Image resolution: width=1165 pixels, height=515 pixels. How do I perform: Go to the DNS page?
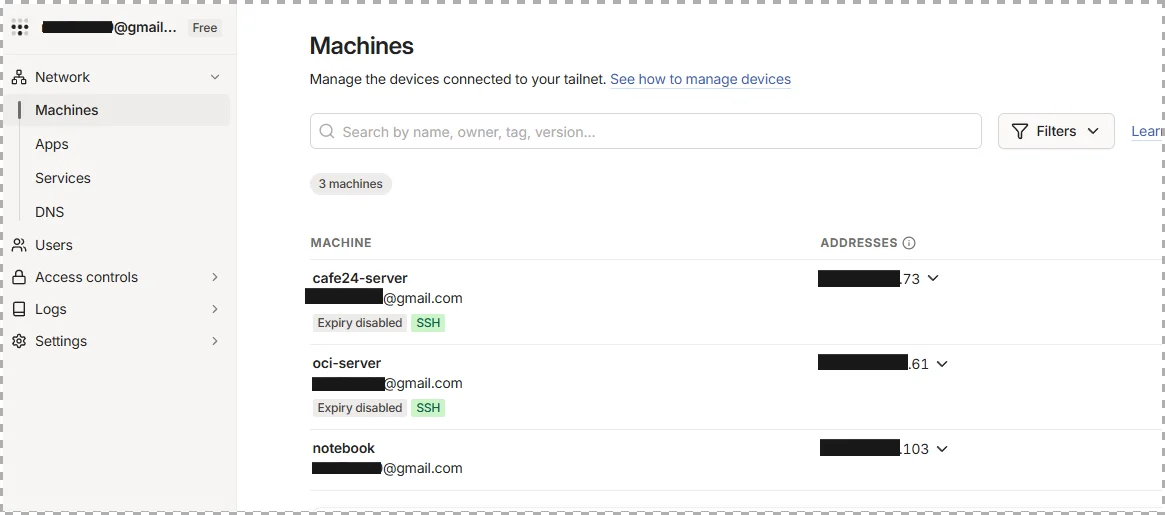(50, 213)
